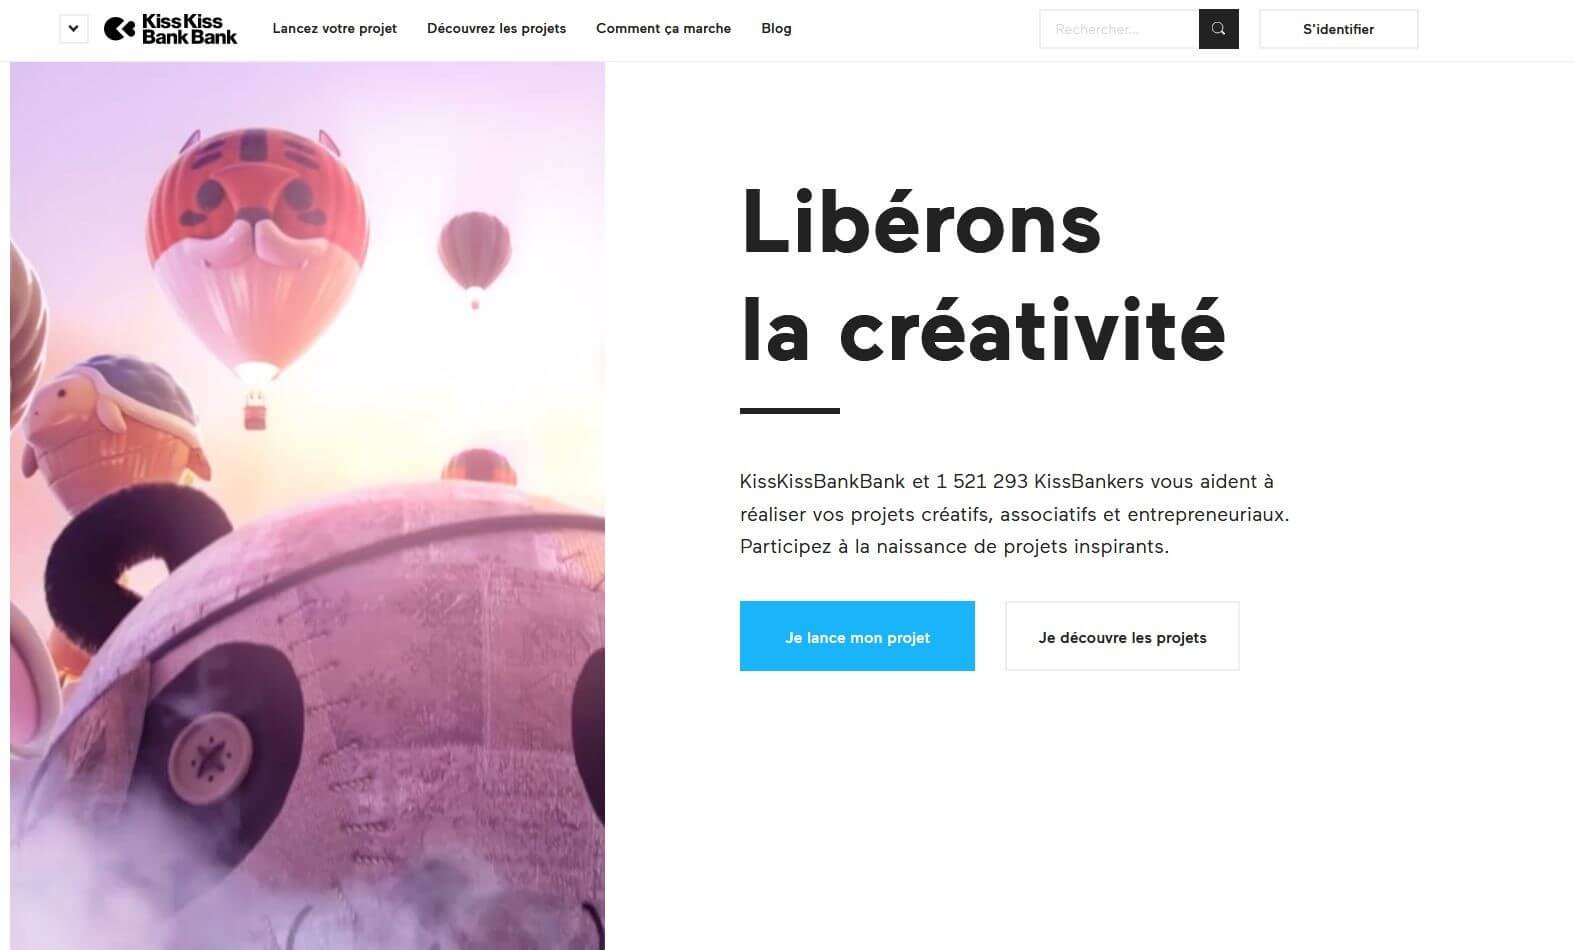Screen dimensions: 1574x950
Task: Click the S'identifier login button
Action: [x=1338, y=29]
